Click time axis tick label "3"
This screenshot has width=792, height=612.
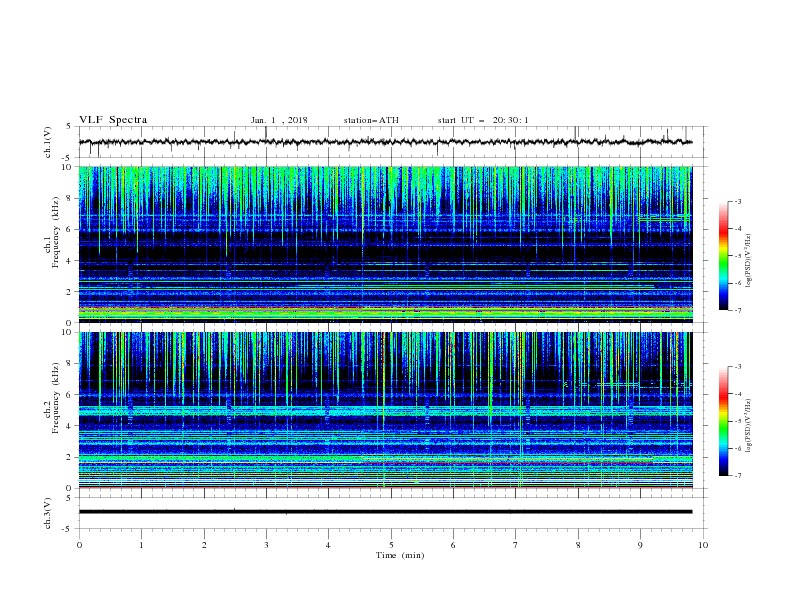pos(266,545)
